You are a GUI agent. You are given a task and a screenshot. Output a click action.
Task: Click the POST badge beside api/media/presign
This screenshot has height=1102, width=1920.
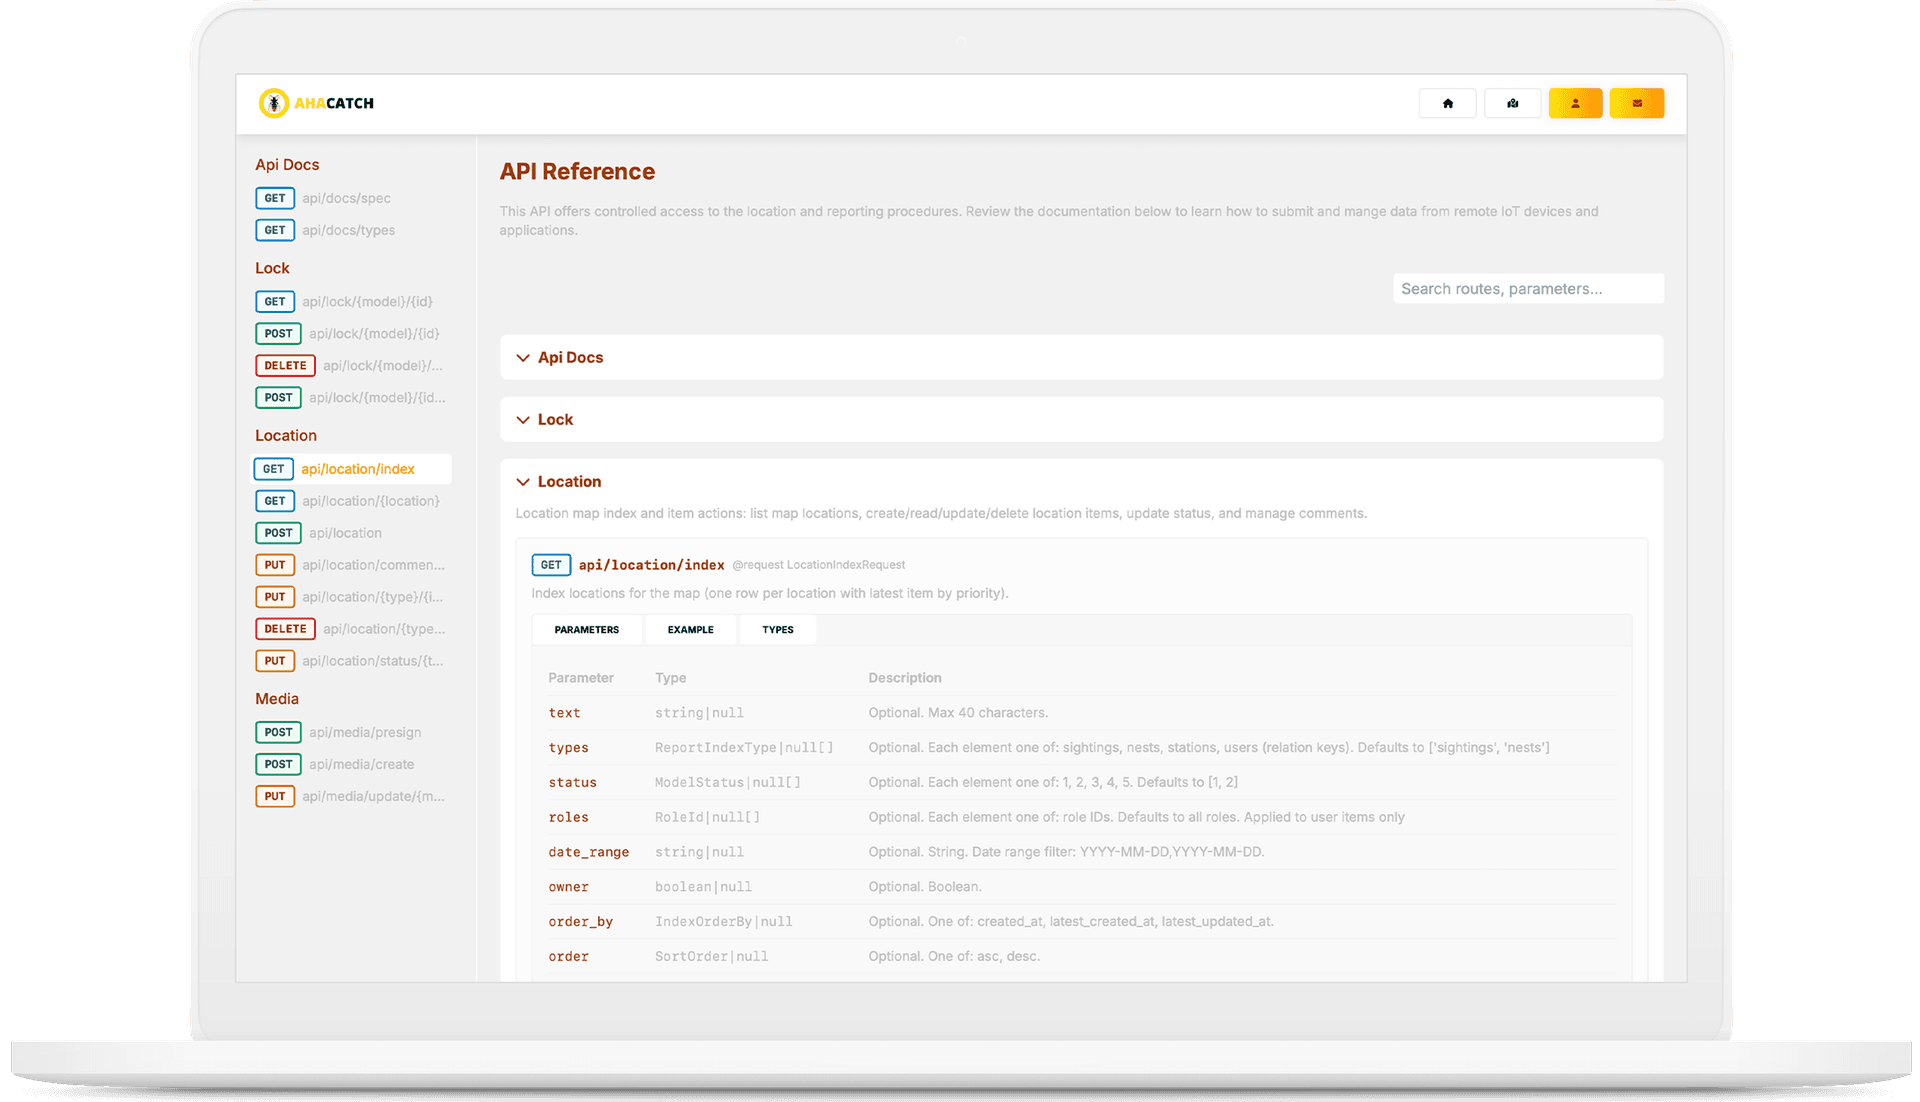278,732
